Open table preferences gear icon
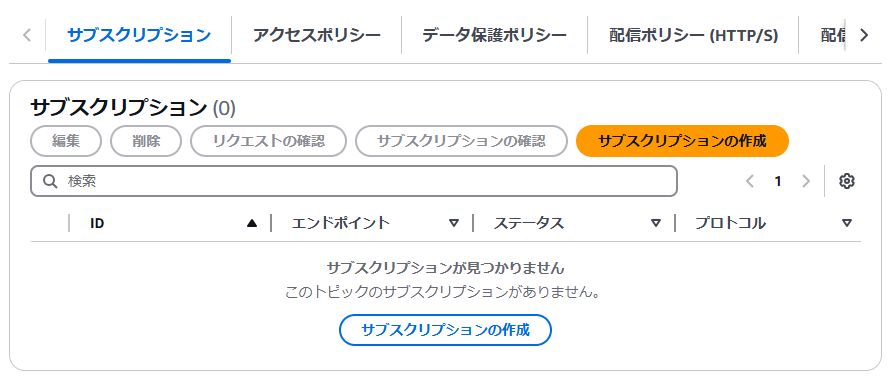Viewport: 892px width, 386px height. (846, 181)
